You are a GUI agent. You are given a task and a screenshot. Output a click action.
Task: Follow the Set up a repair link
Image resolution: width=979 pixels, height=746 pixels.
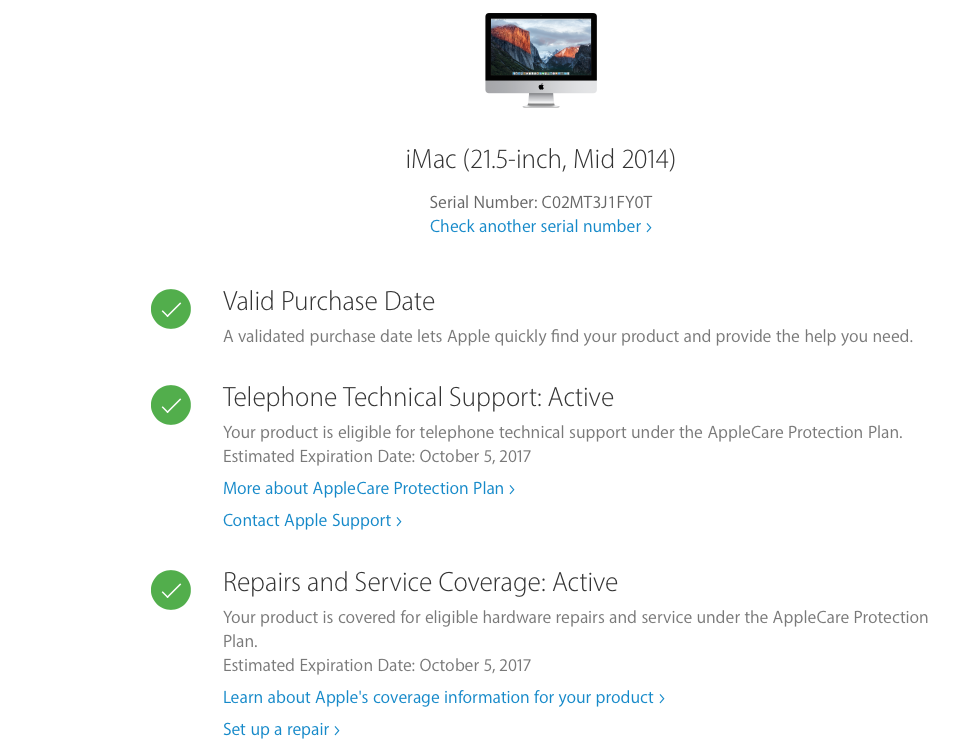pos(281,729)
